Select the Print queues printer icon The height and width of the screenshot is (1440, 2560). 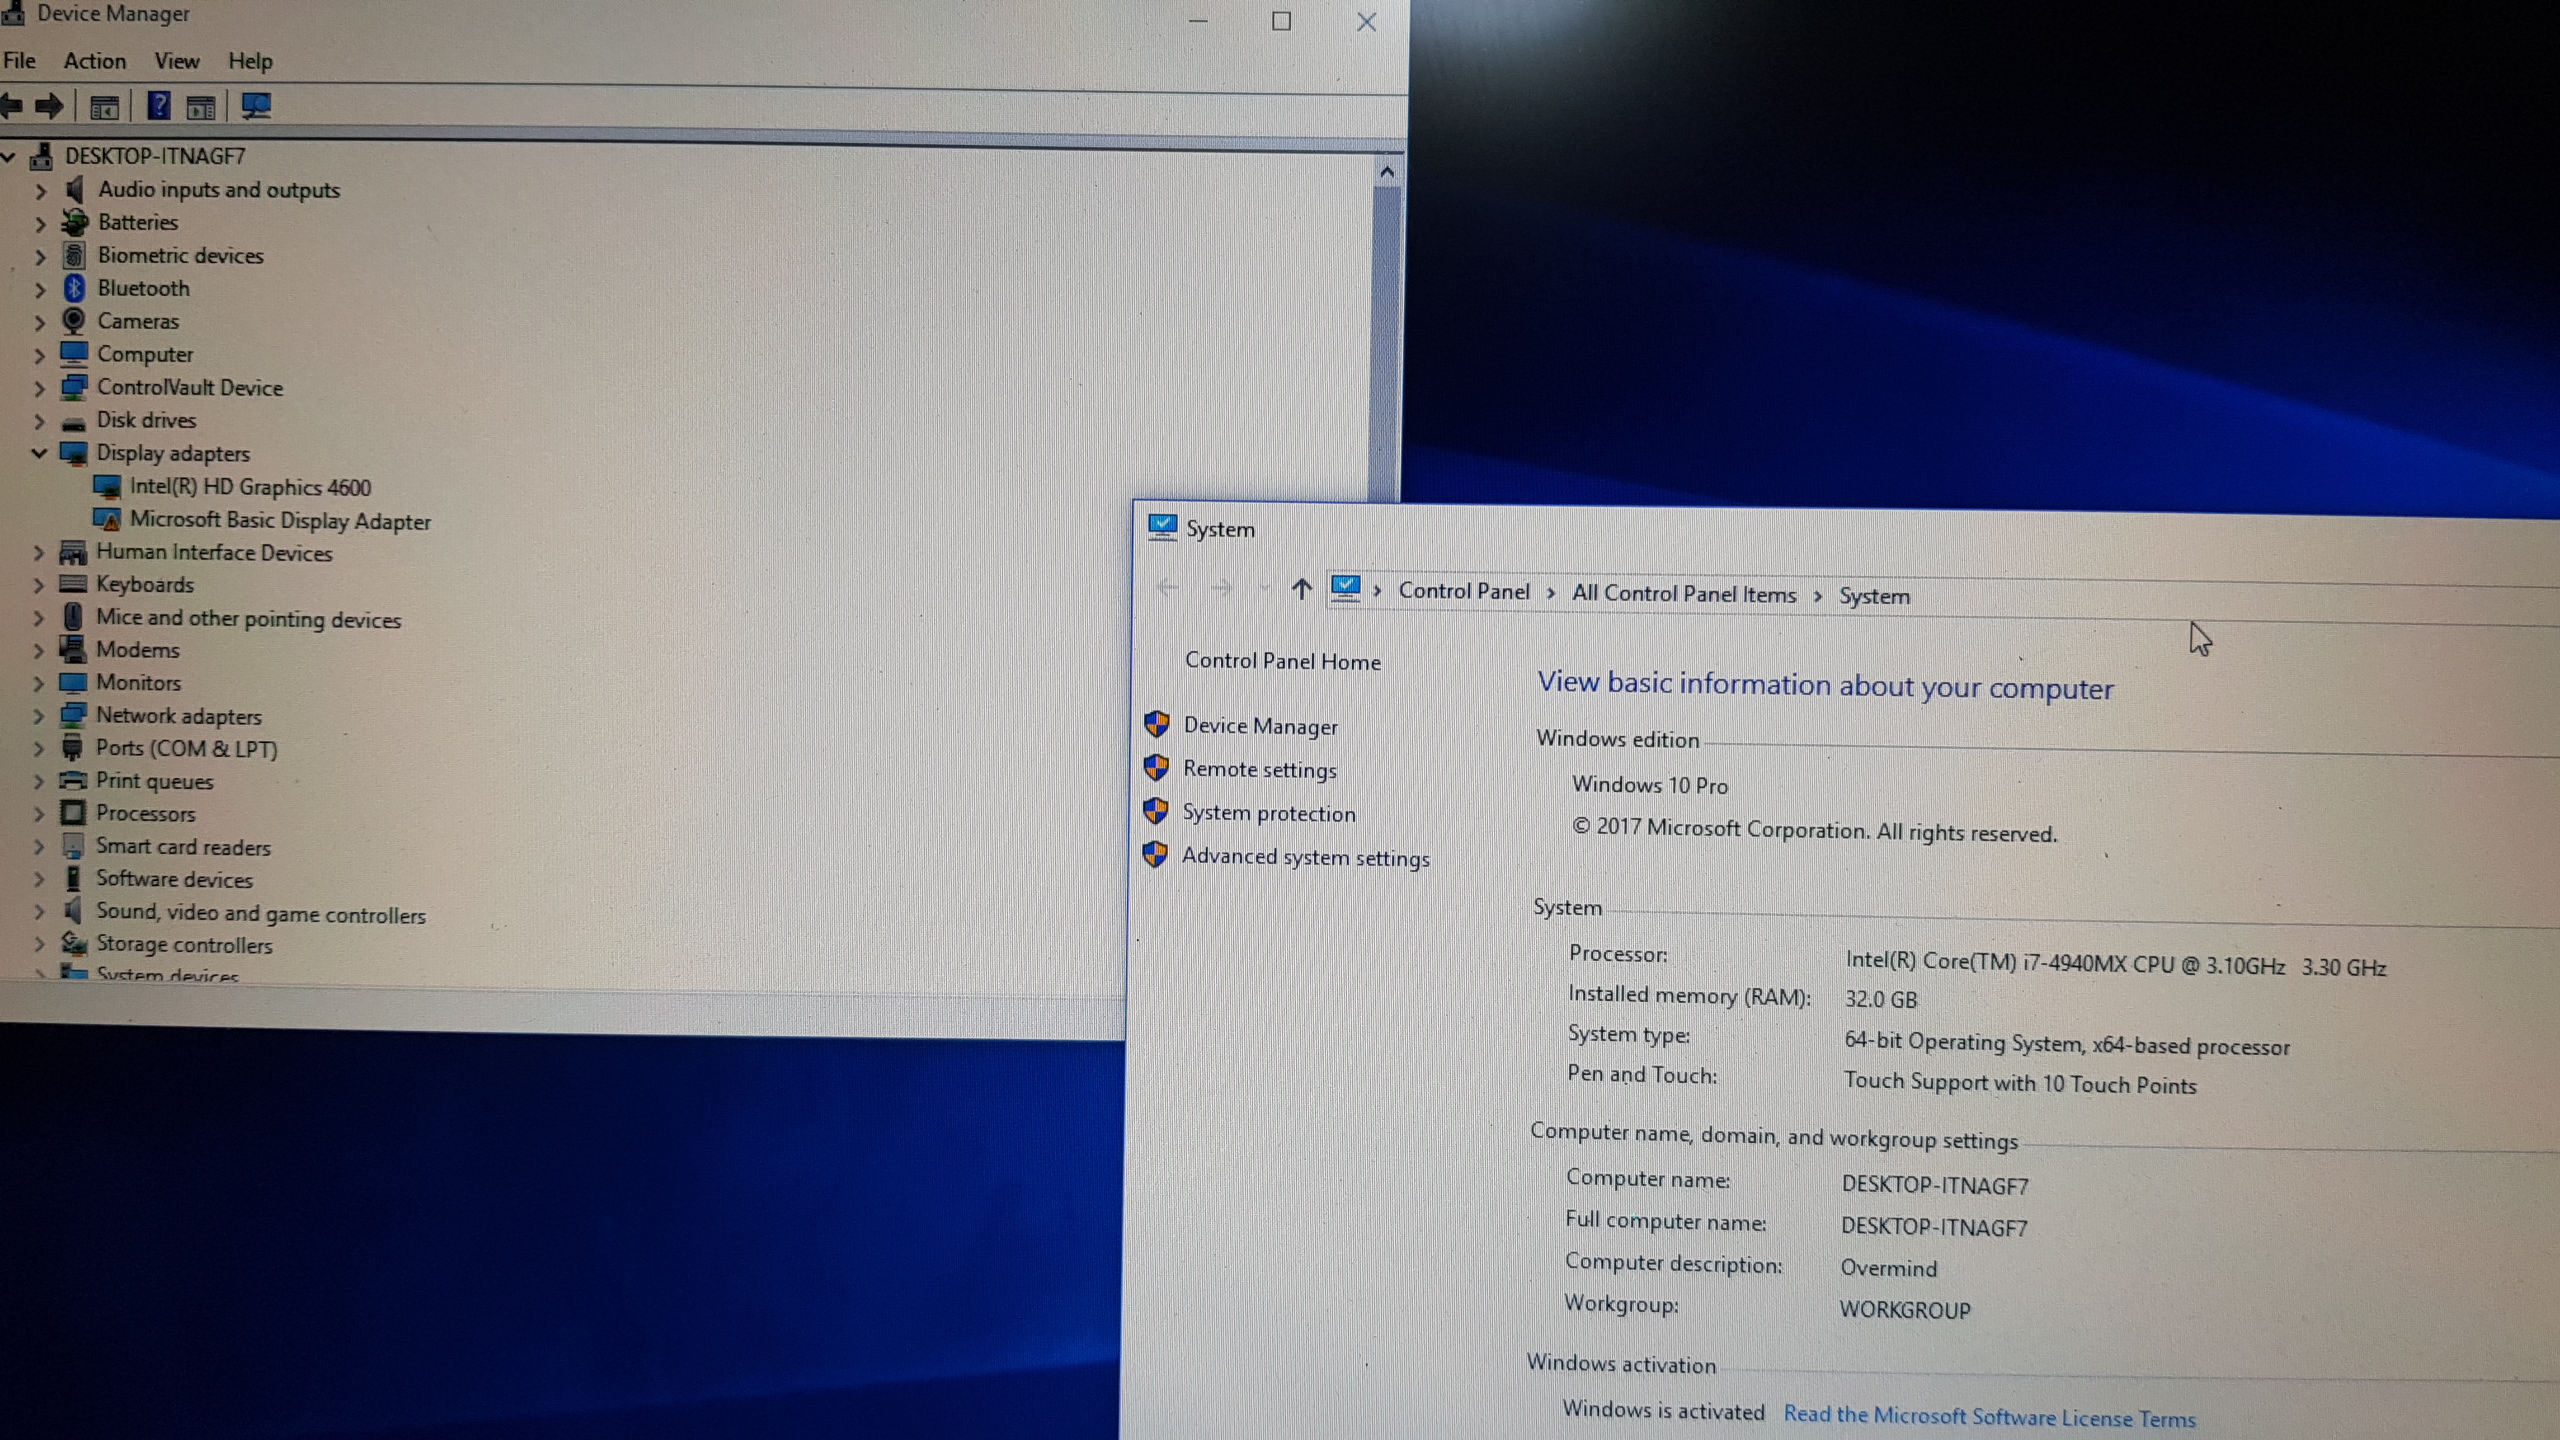click(73, 780)
